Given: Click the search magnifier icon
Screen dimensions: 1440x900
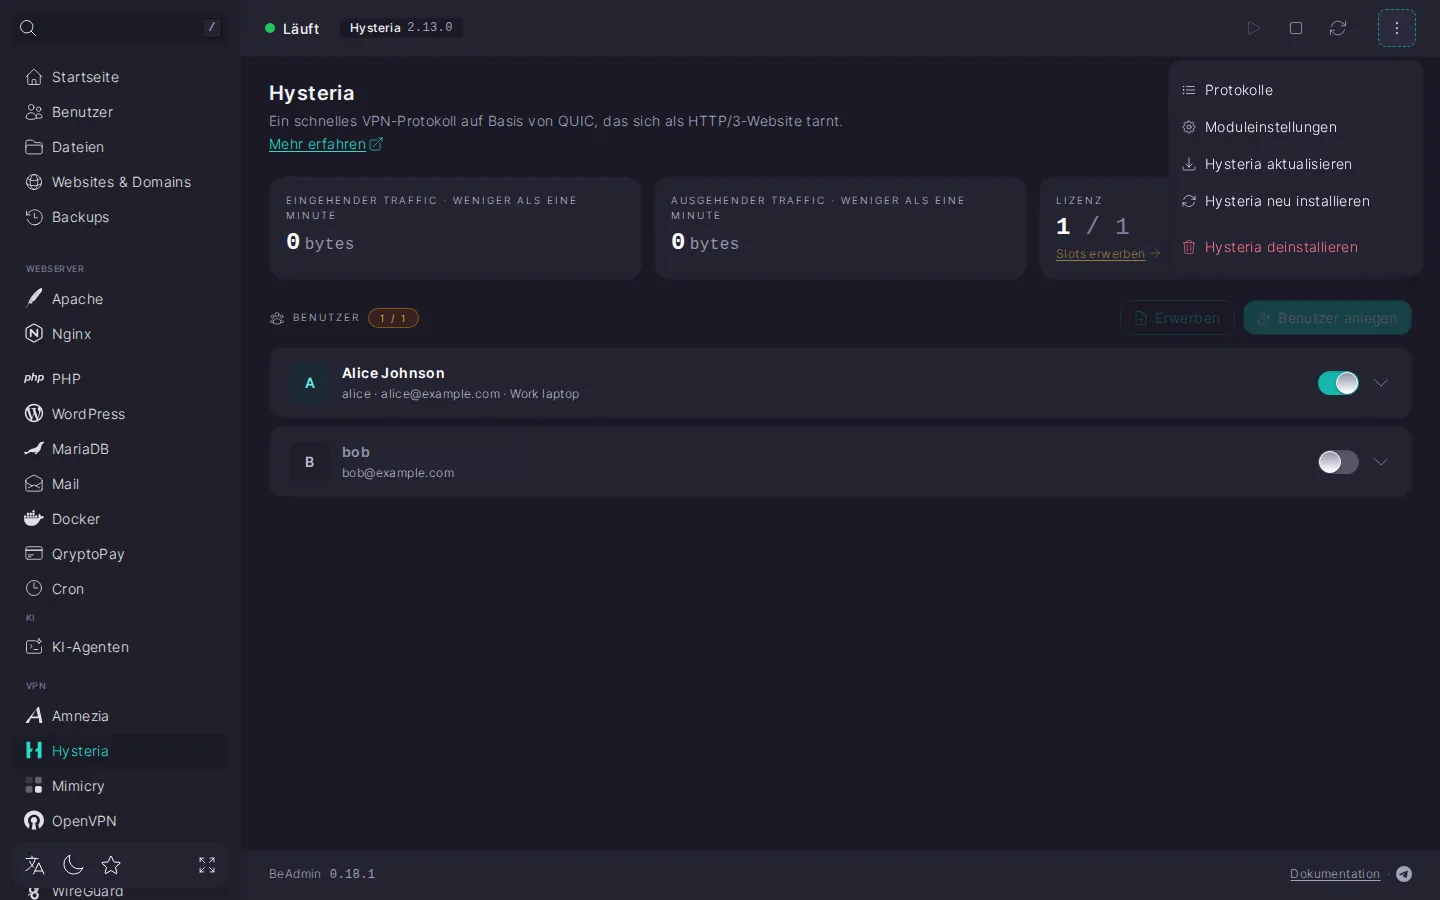Looking at the screenshot, I should click(x=28, y=28).
